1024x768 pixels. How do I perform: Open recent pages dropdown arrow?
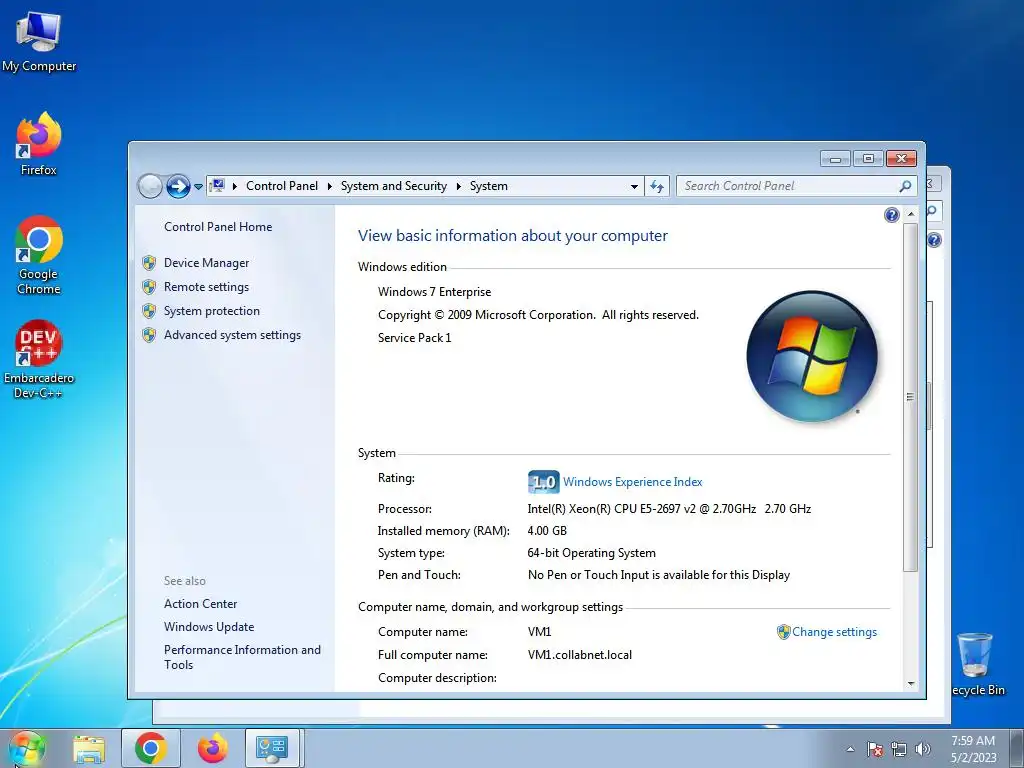(199, 187)
